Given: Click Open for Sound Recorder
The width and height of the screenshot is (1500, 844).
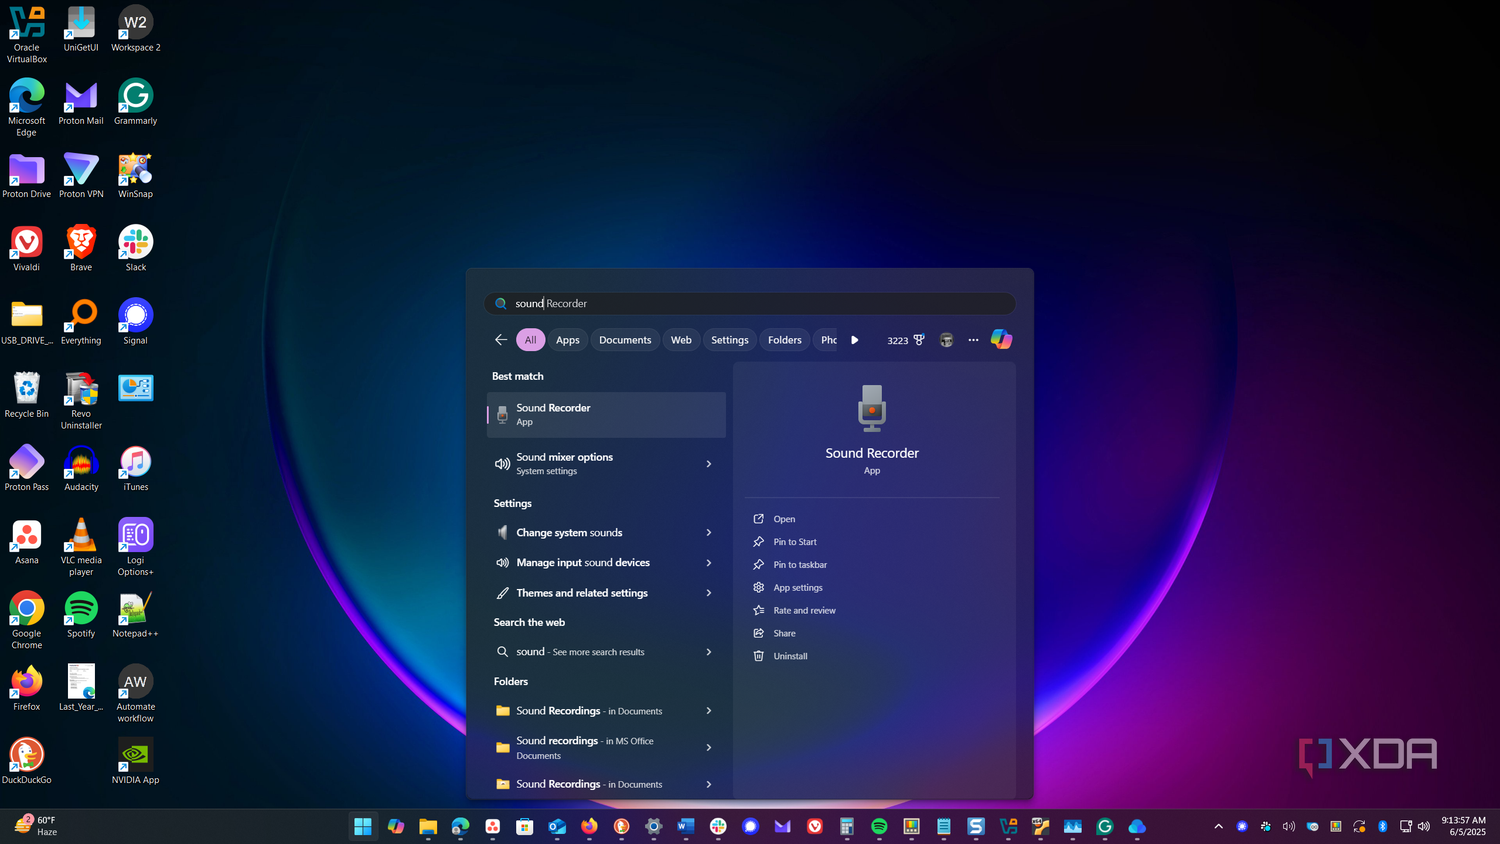Looking at the screenshot, I should tap(785, 519).
